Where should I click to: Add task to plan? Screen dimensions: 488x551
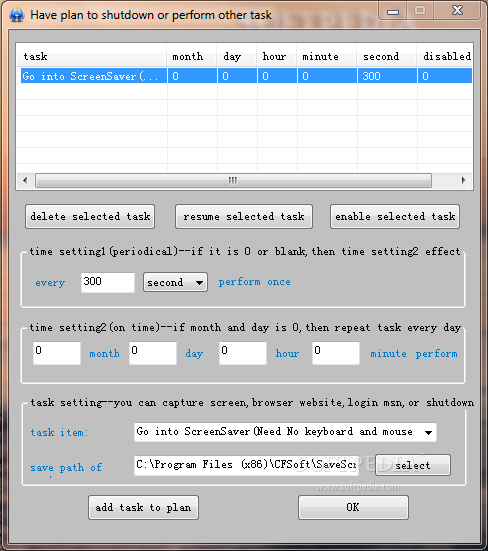(143, 507)
